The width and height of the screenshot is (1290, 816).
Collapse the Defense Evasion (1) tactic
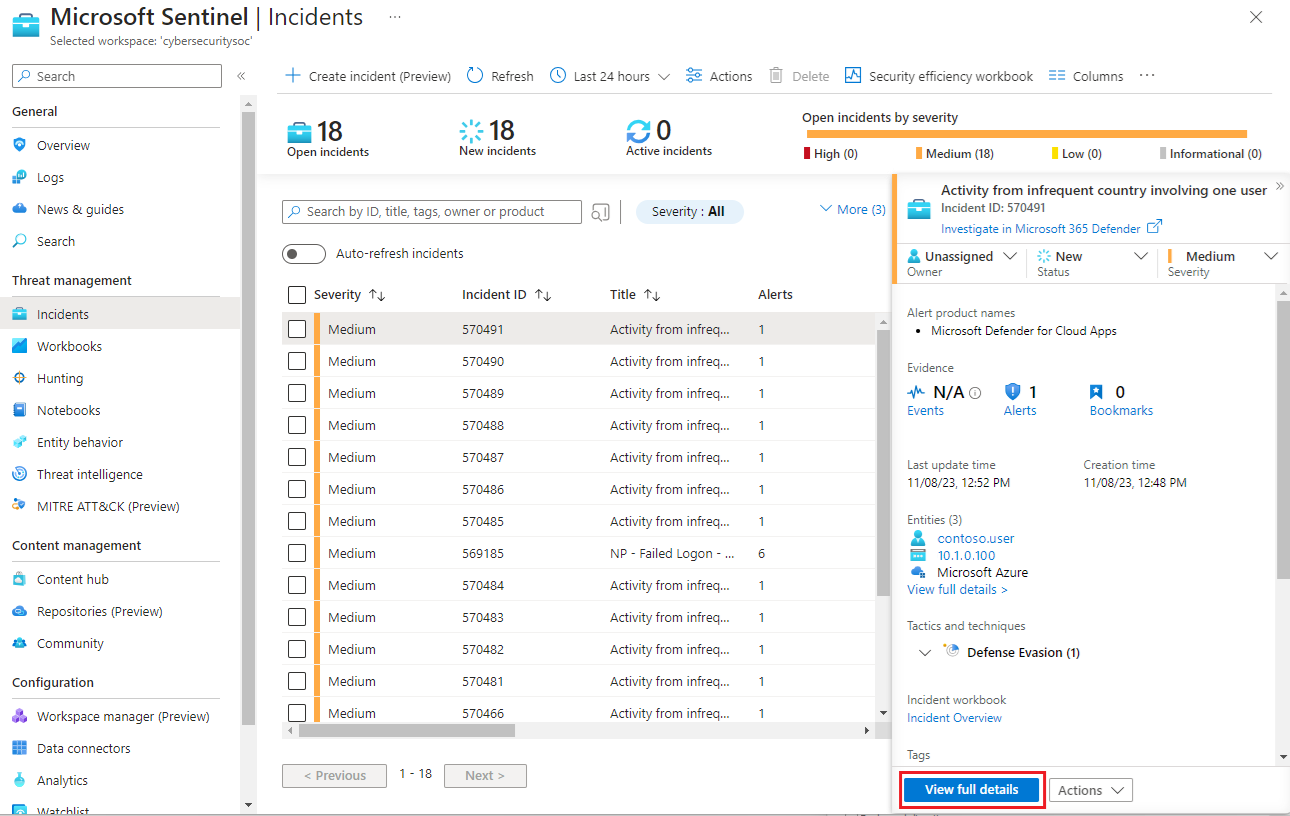click(925, 652)
